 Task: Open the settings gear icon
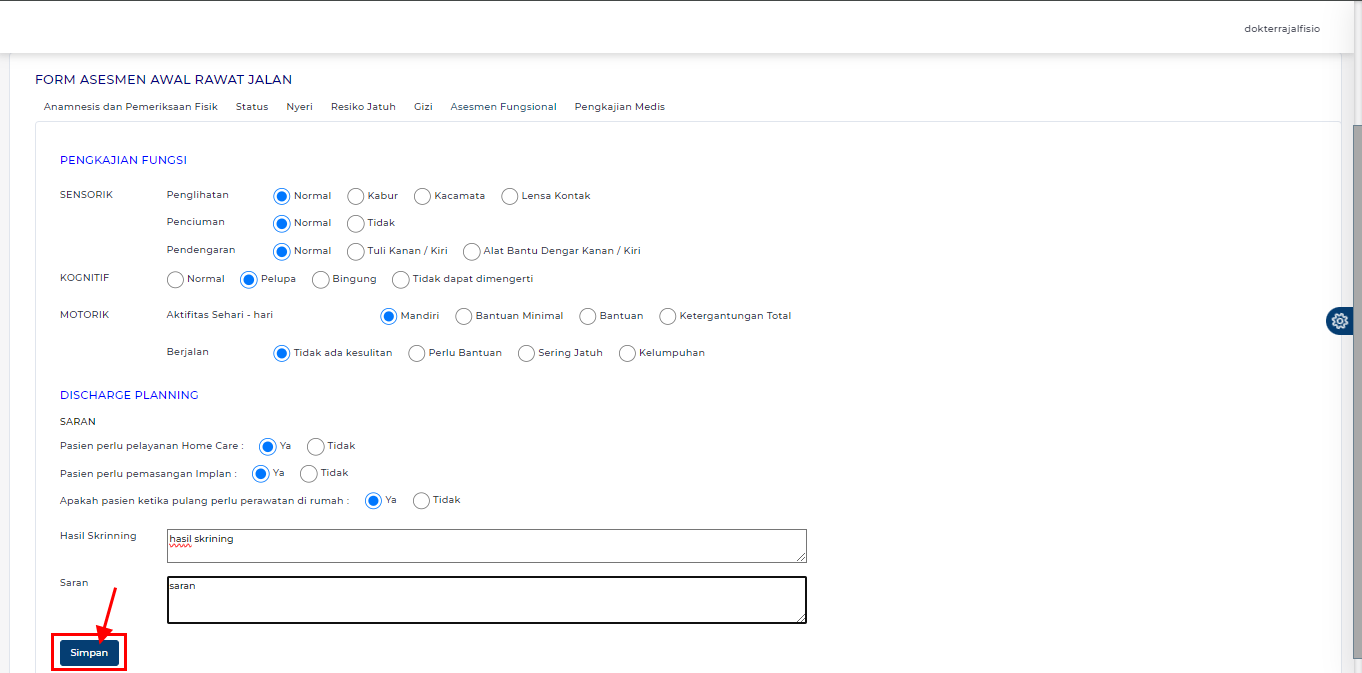coord(1340,321)
